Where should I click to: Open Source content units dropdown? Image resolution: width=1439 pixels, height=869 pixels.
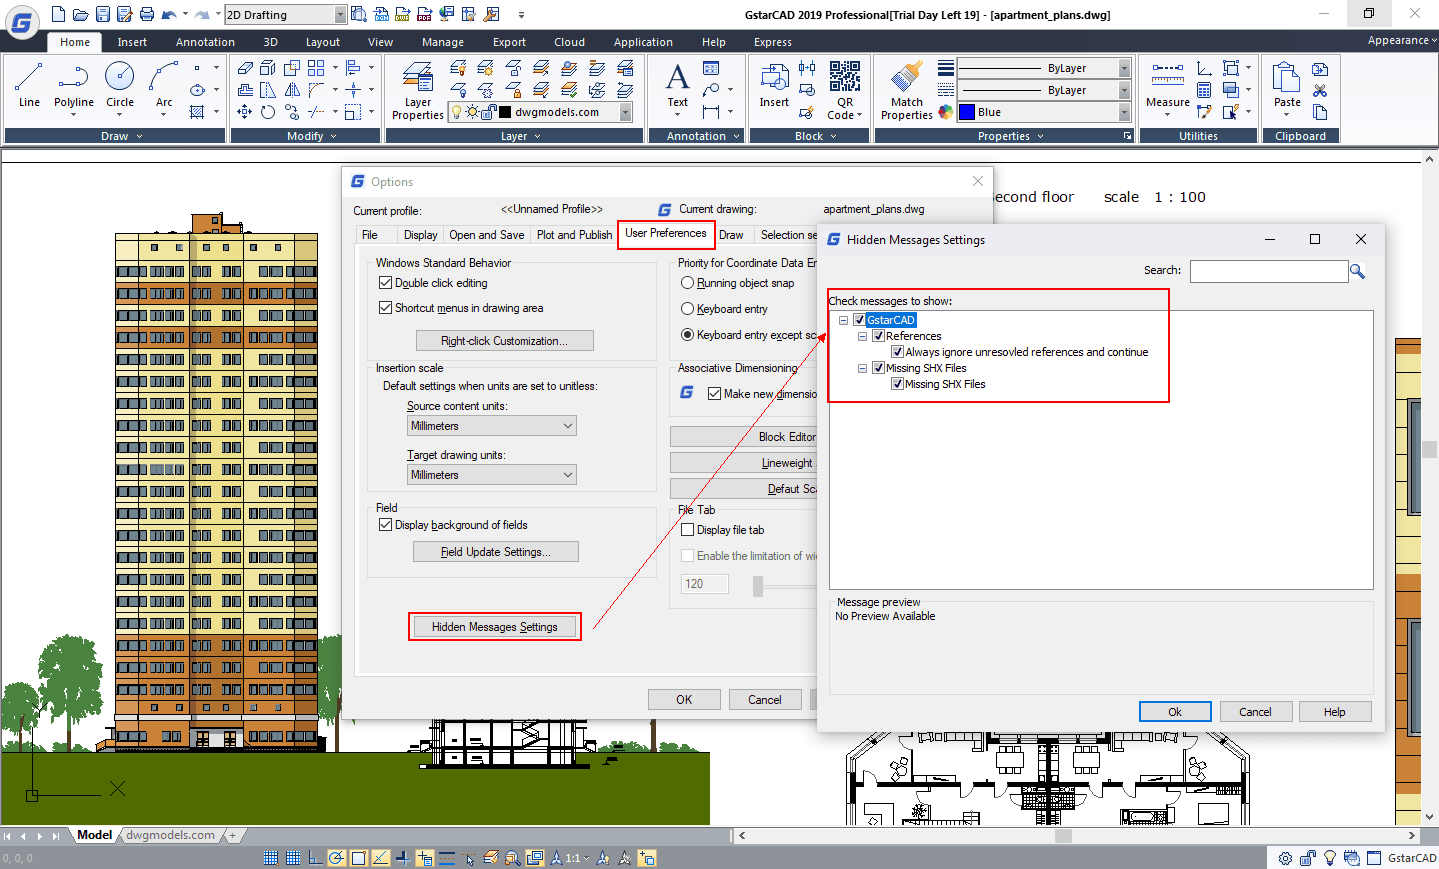click(492, 426)
